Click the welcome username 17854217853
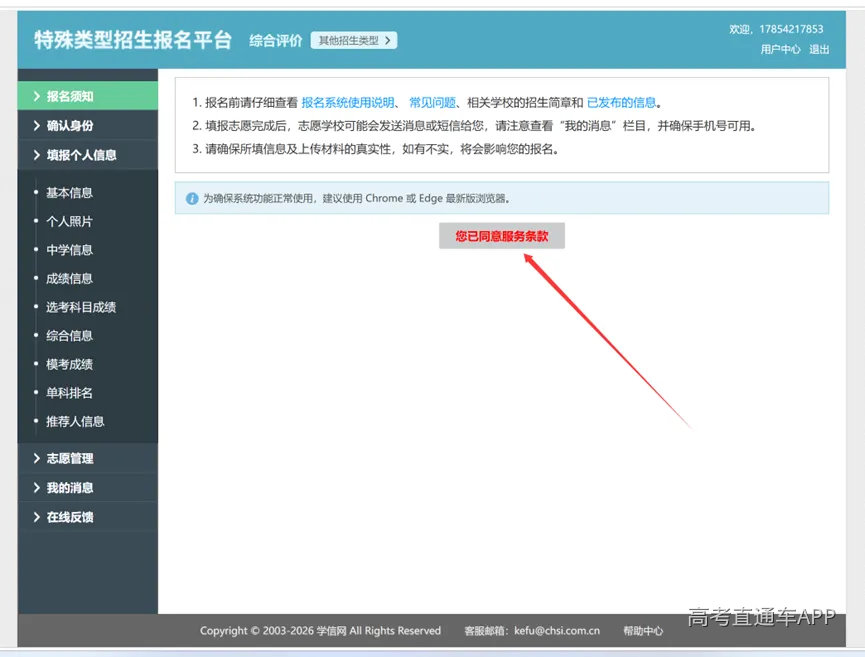The height and width of the screenshot is (657, 865). (791, 29)
